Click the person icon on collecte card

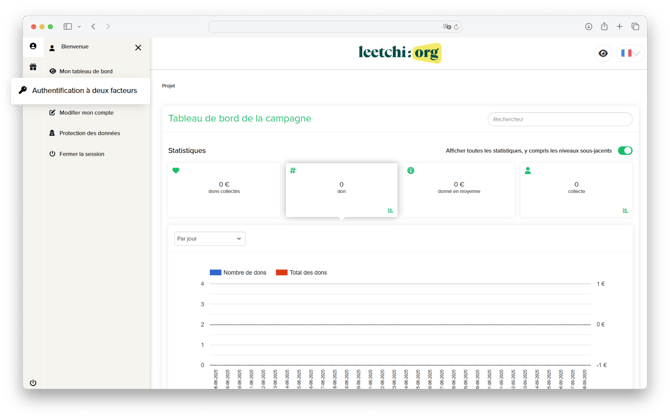(528, 170)
